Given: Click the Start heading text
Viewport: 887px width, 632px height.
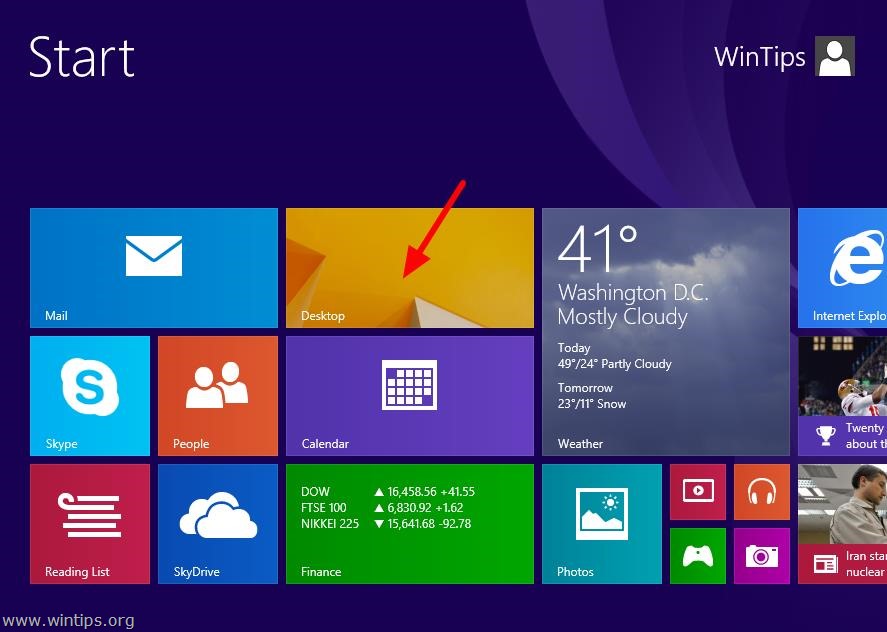Looking at the screenshot, I should [x=81, y=57].
